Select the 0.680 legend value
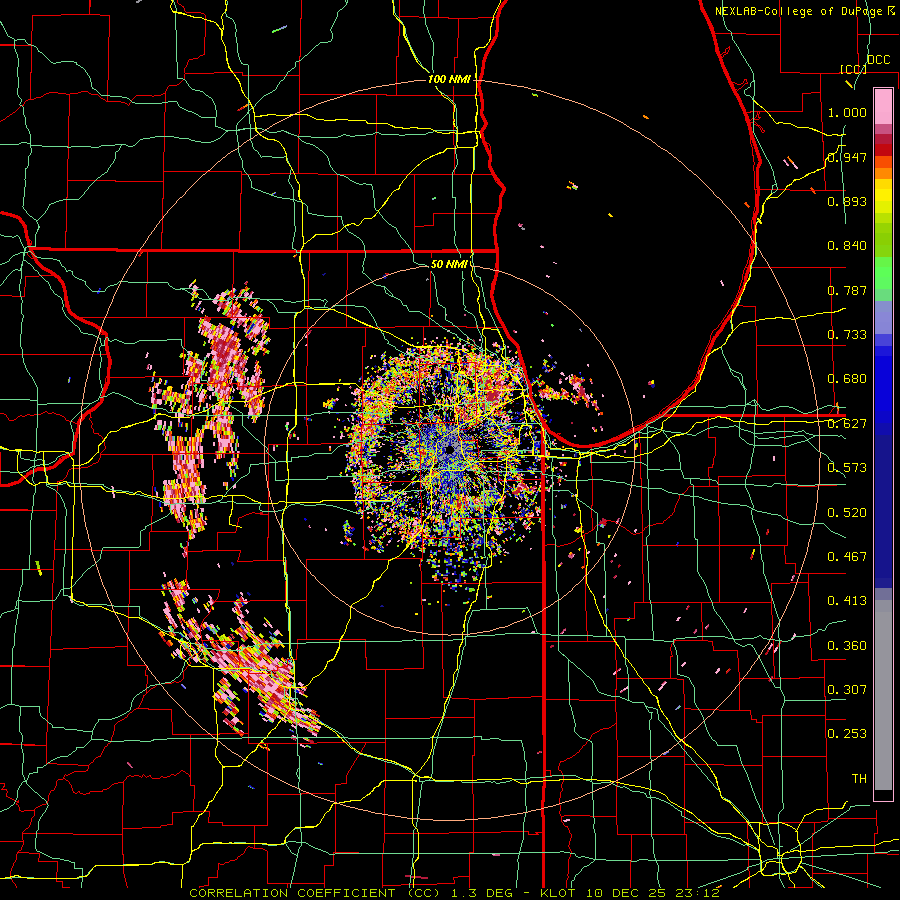The height and width of the screenshot is (900, 900). coord(847,379)
